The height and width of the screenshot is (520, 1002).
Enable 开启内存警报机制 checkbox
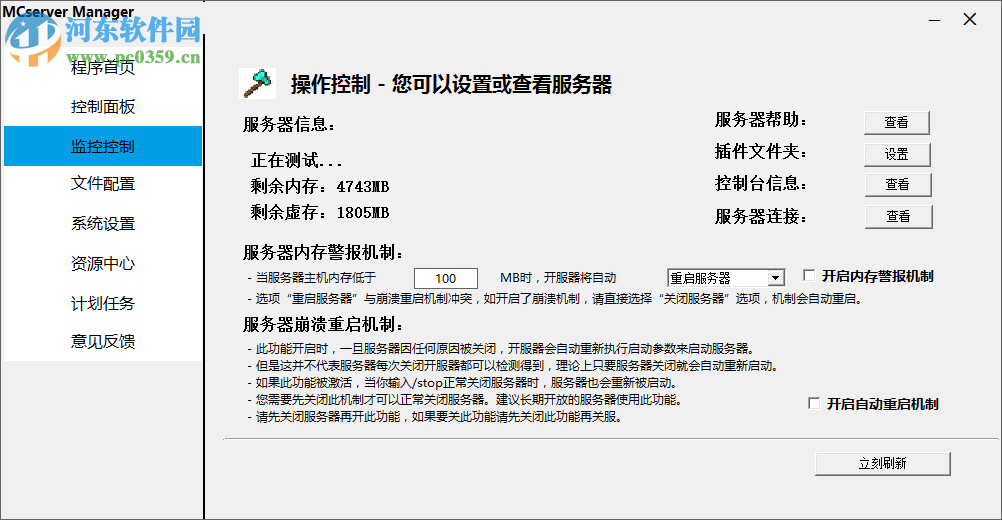coord(810,275)
